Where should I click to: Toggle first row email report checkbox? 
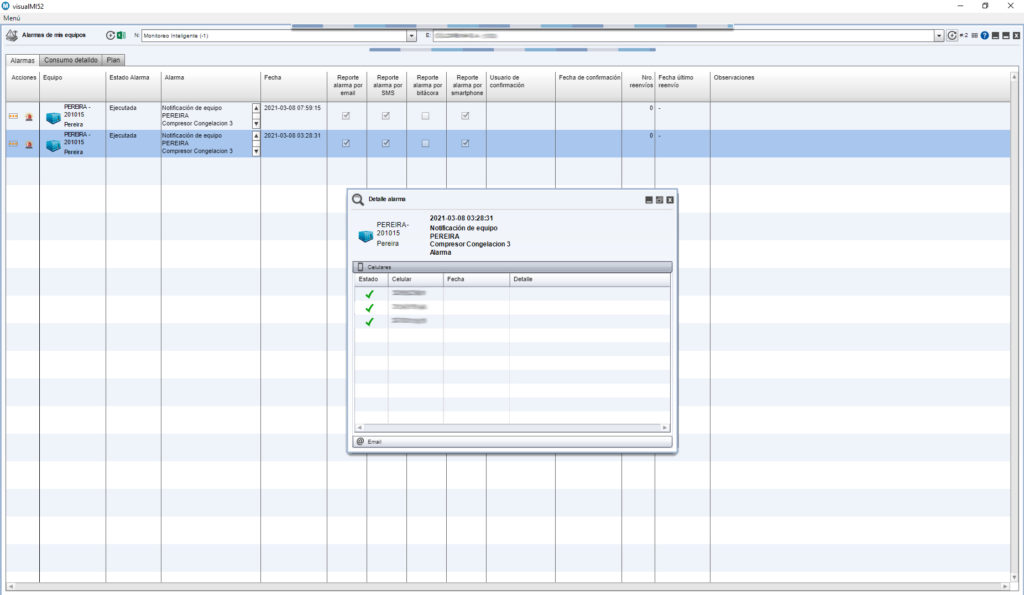[346, 116]
